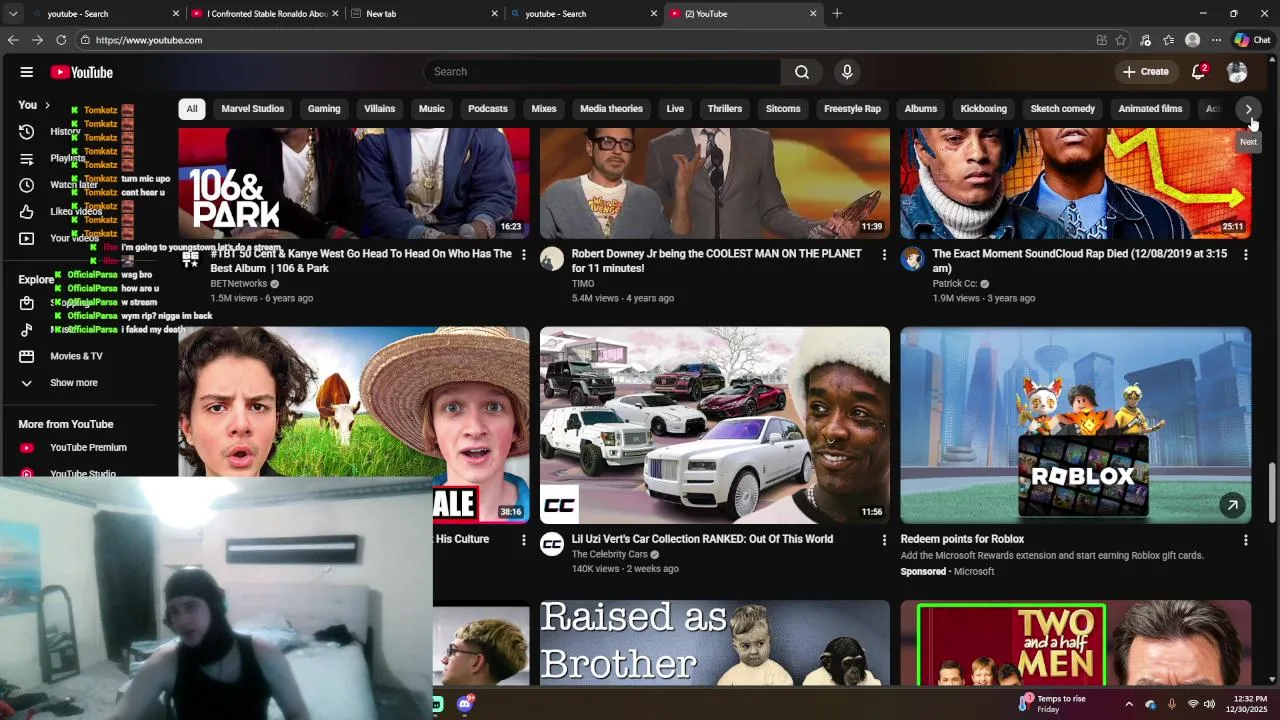Select the Albums chip
Image resolution: width=1280 pixels, height=720 pixels.
[921, 109]
